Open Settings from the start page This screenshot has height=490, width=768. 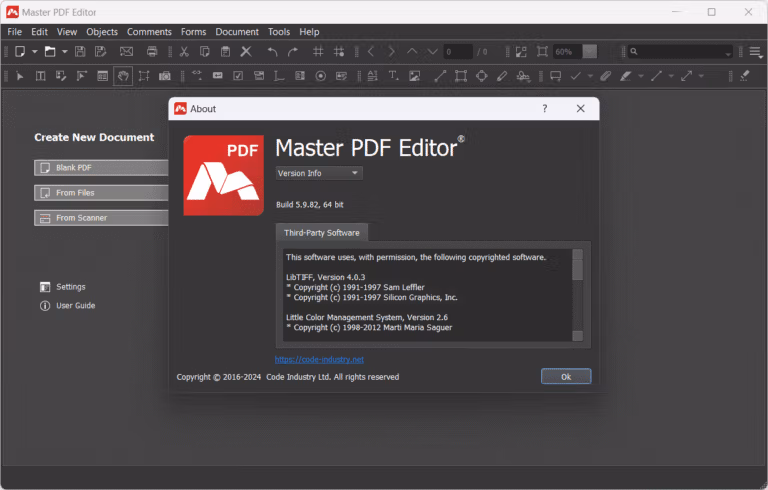pyautogui.click(x=63, y=287)
